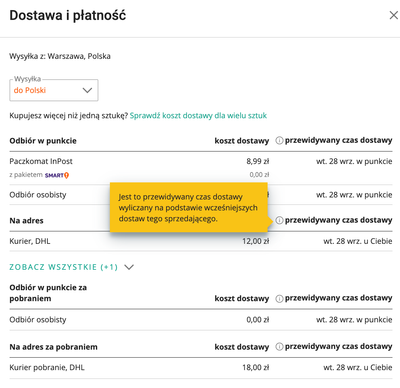Click Wysyłka z: Warszawa, Polska text

coord(60,56)
